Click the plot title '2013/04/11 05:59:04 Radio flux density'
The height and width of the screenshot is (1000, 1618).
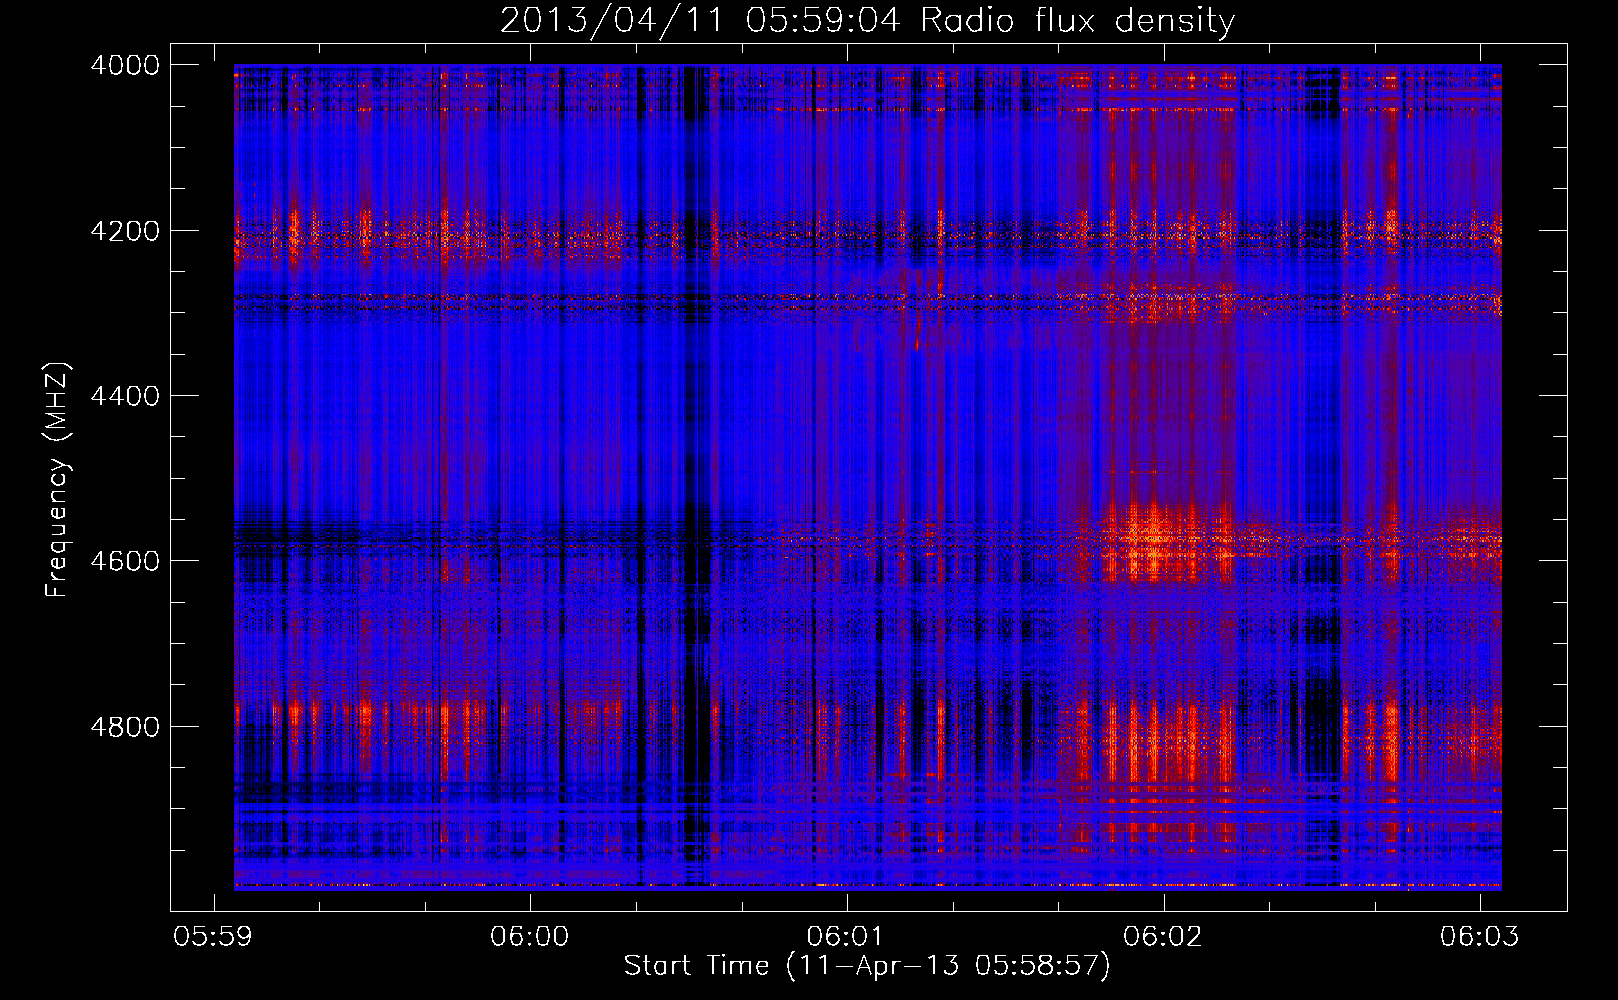[867, 21]
